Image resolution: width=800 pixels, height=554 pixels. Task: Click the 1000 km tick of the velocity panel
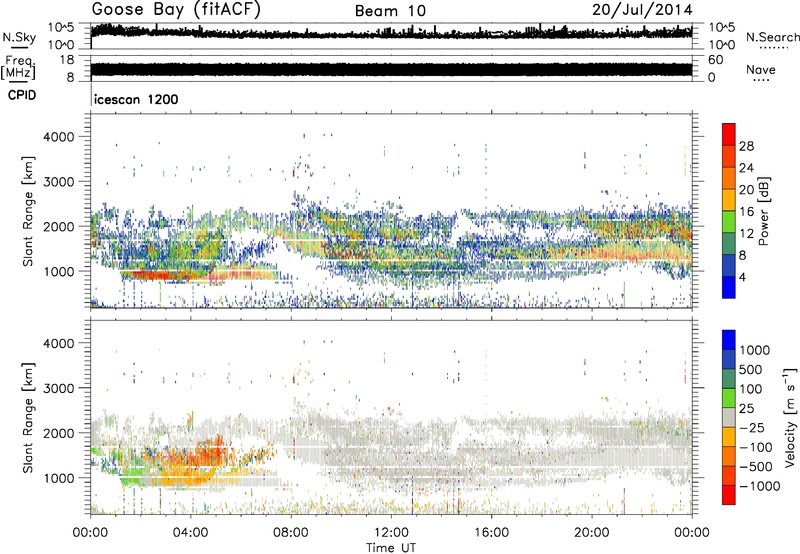point(59,477)
